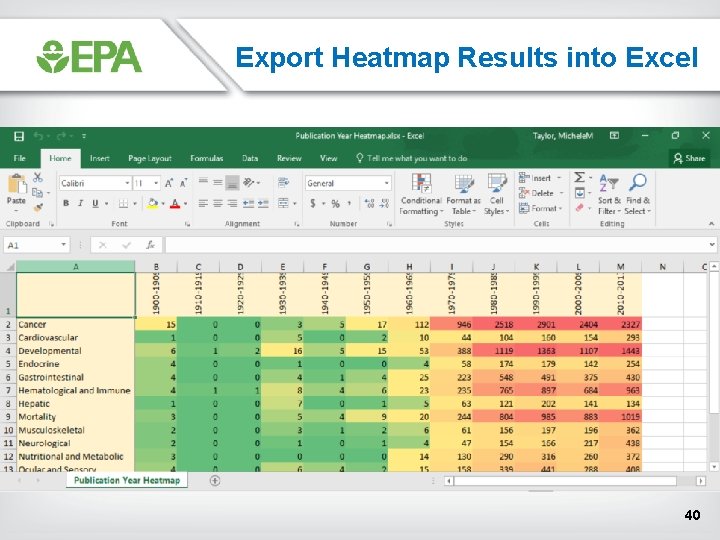Click the Undo arrow icon
This screenshot has height=540, width=720.
39,136
